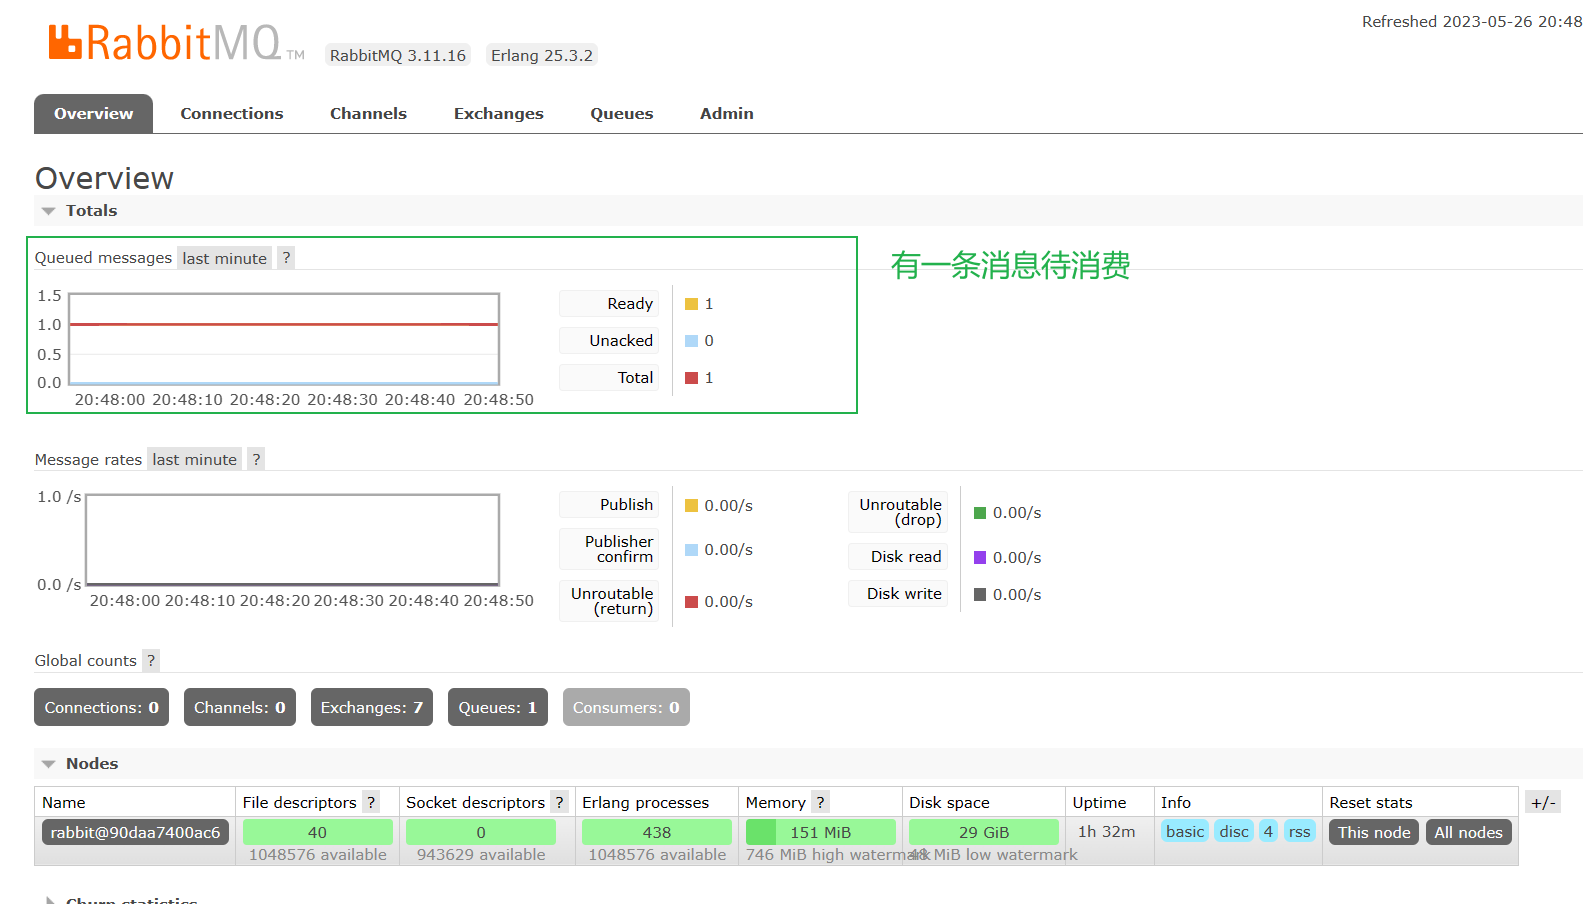The image size is (1583, 904).
Task: Click the 29 GiB disk space bar
Action: (984, 833)
